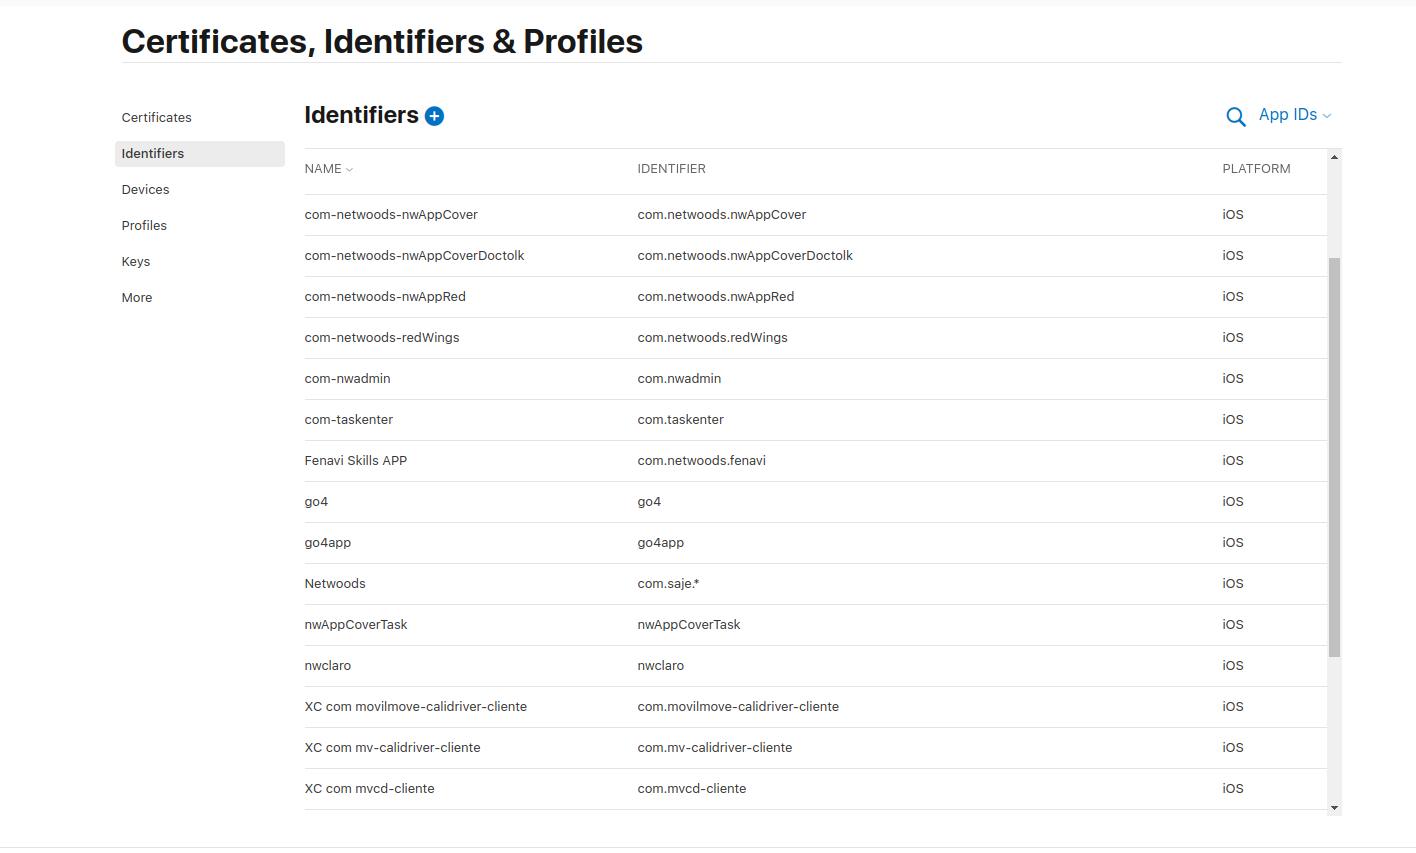Select More in the sidebar
This screenshot has height=853, width=1416.
(137, 298)
